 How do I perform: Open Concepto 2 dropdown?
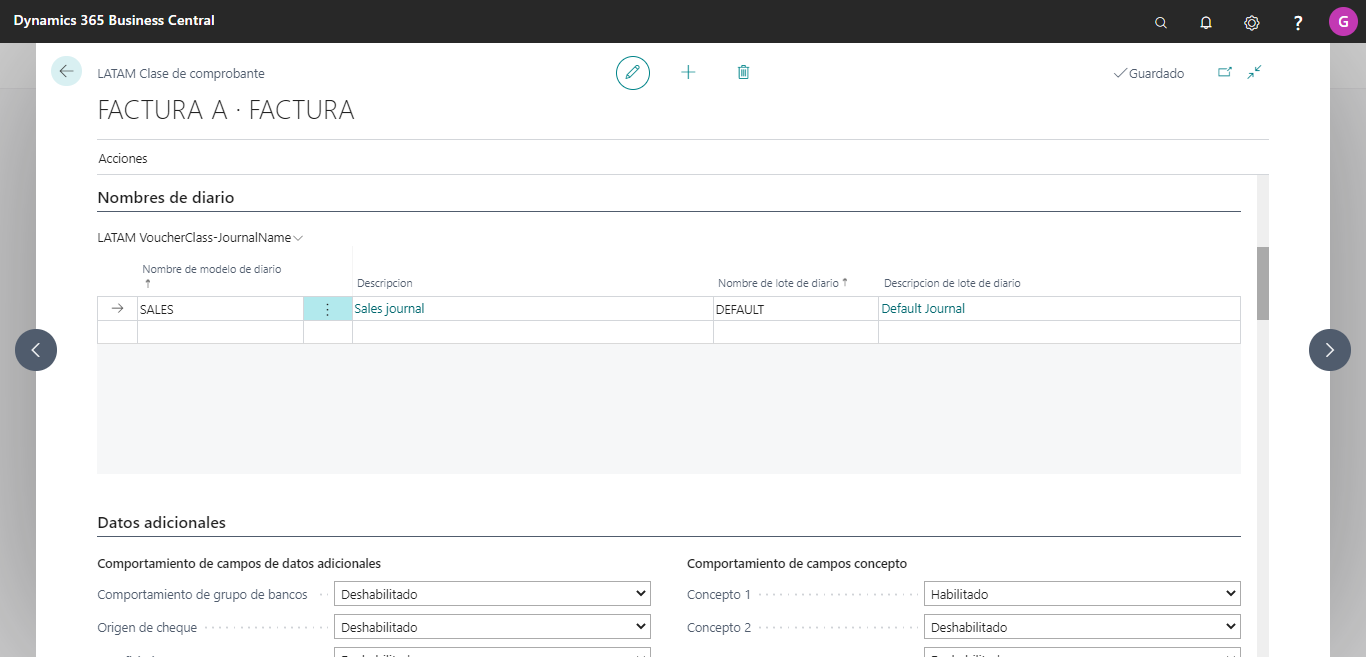click(1082, 627)
